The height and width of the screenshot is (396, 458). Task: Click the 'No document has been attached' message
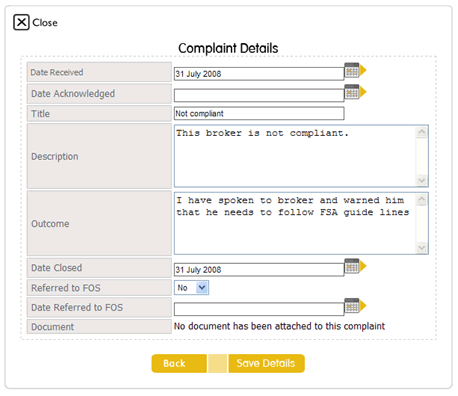pos(279,326)
